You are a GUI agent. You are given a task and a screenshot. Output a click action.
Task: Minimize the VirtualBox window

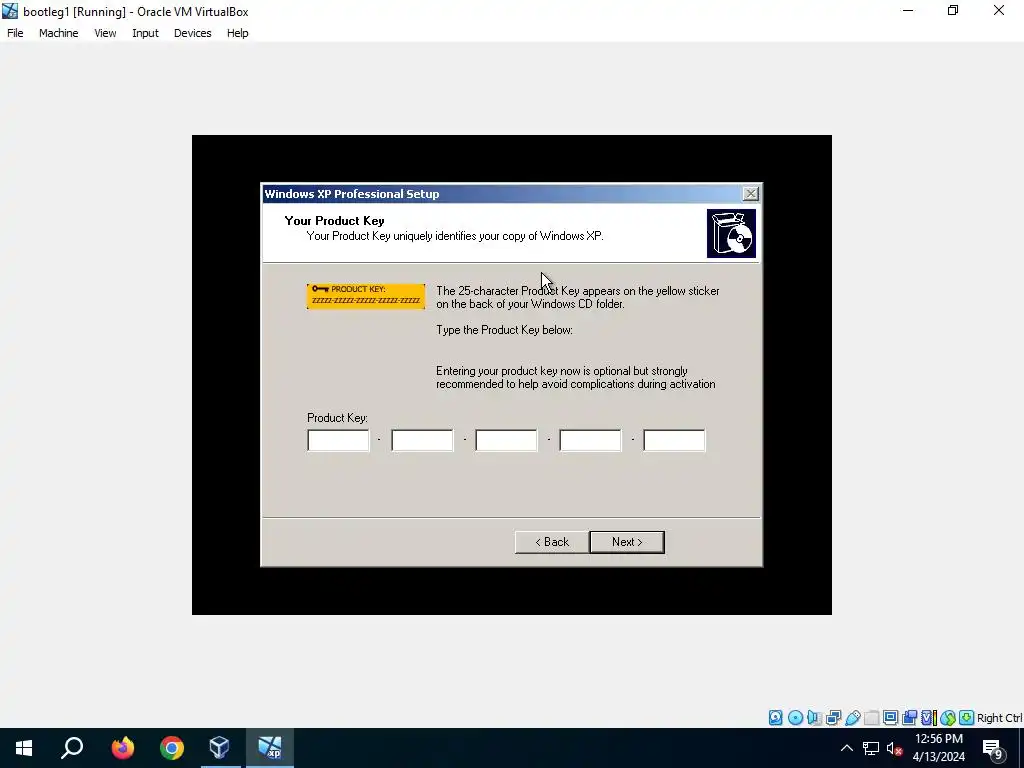click(908, 11)
